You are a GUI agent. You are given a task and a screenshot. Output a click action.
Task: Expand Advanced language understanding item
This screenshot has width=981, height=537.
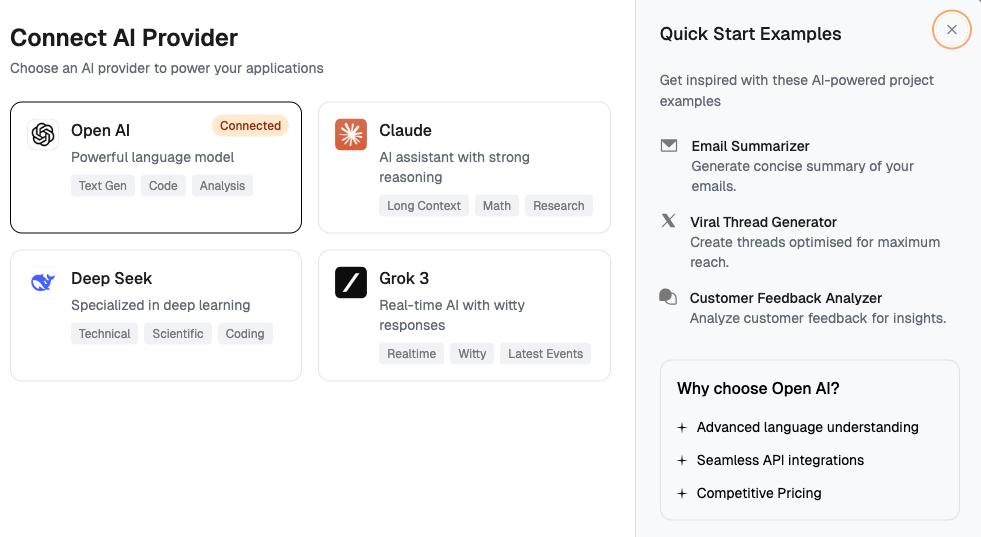tap(682, 427)
